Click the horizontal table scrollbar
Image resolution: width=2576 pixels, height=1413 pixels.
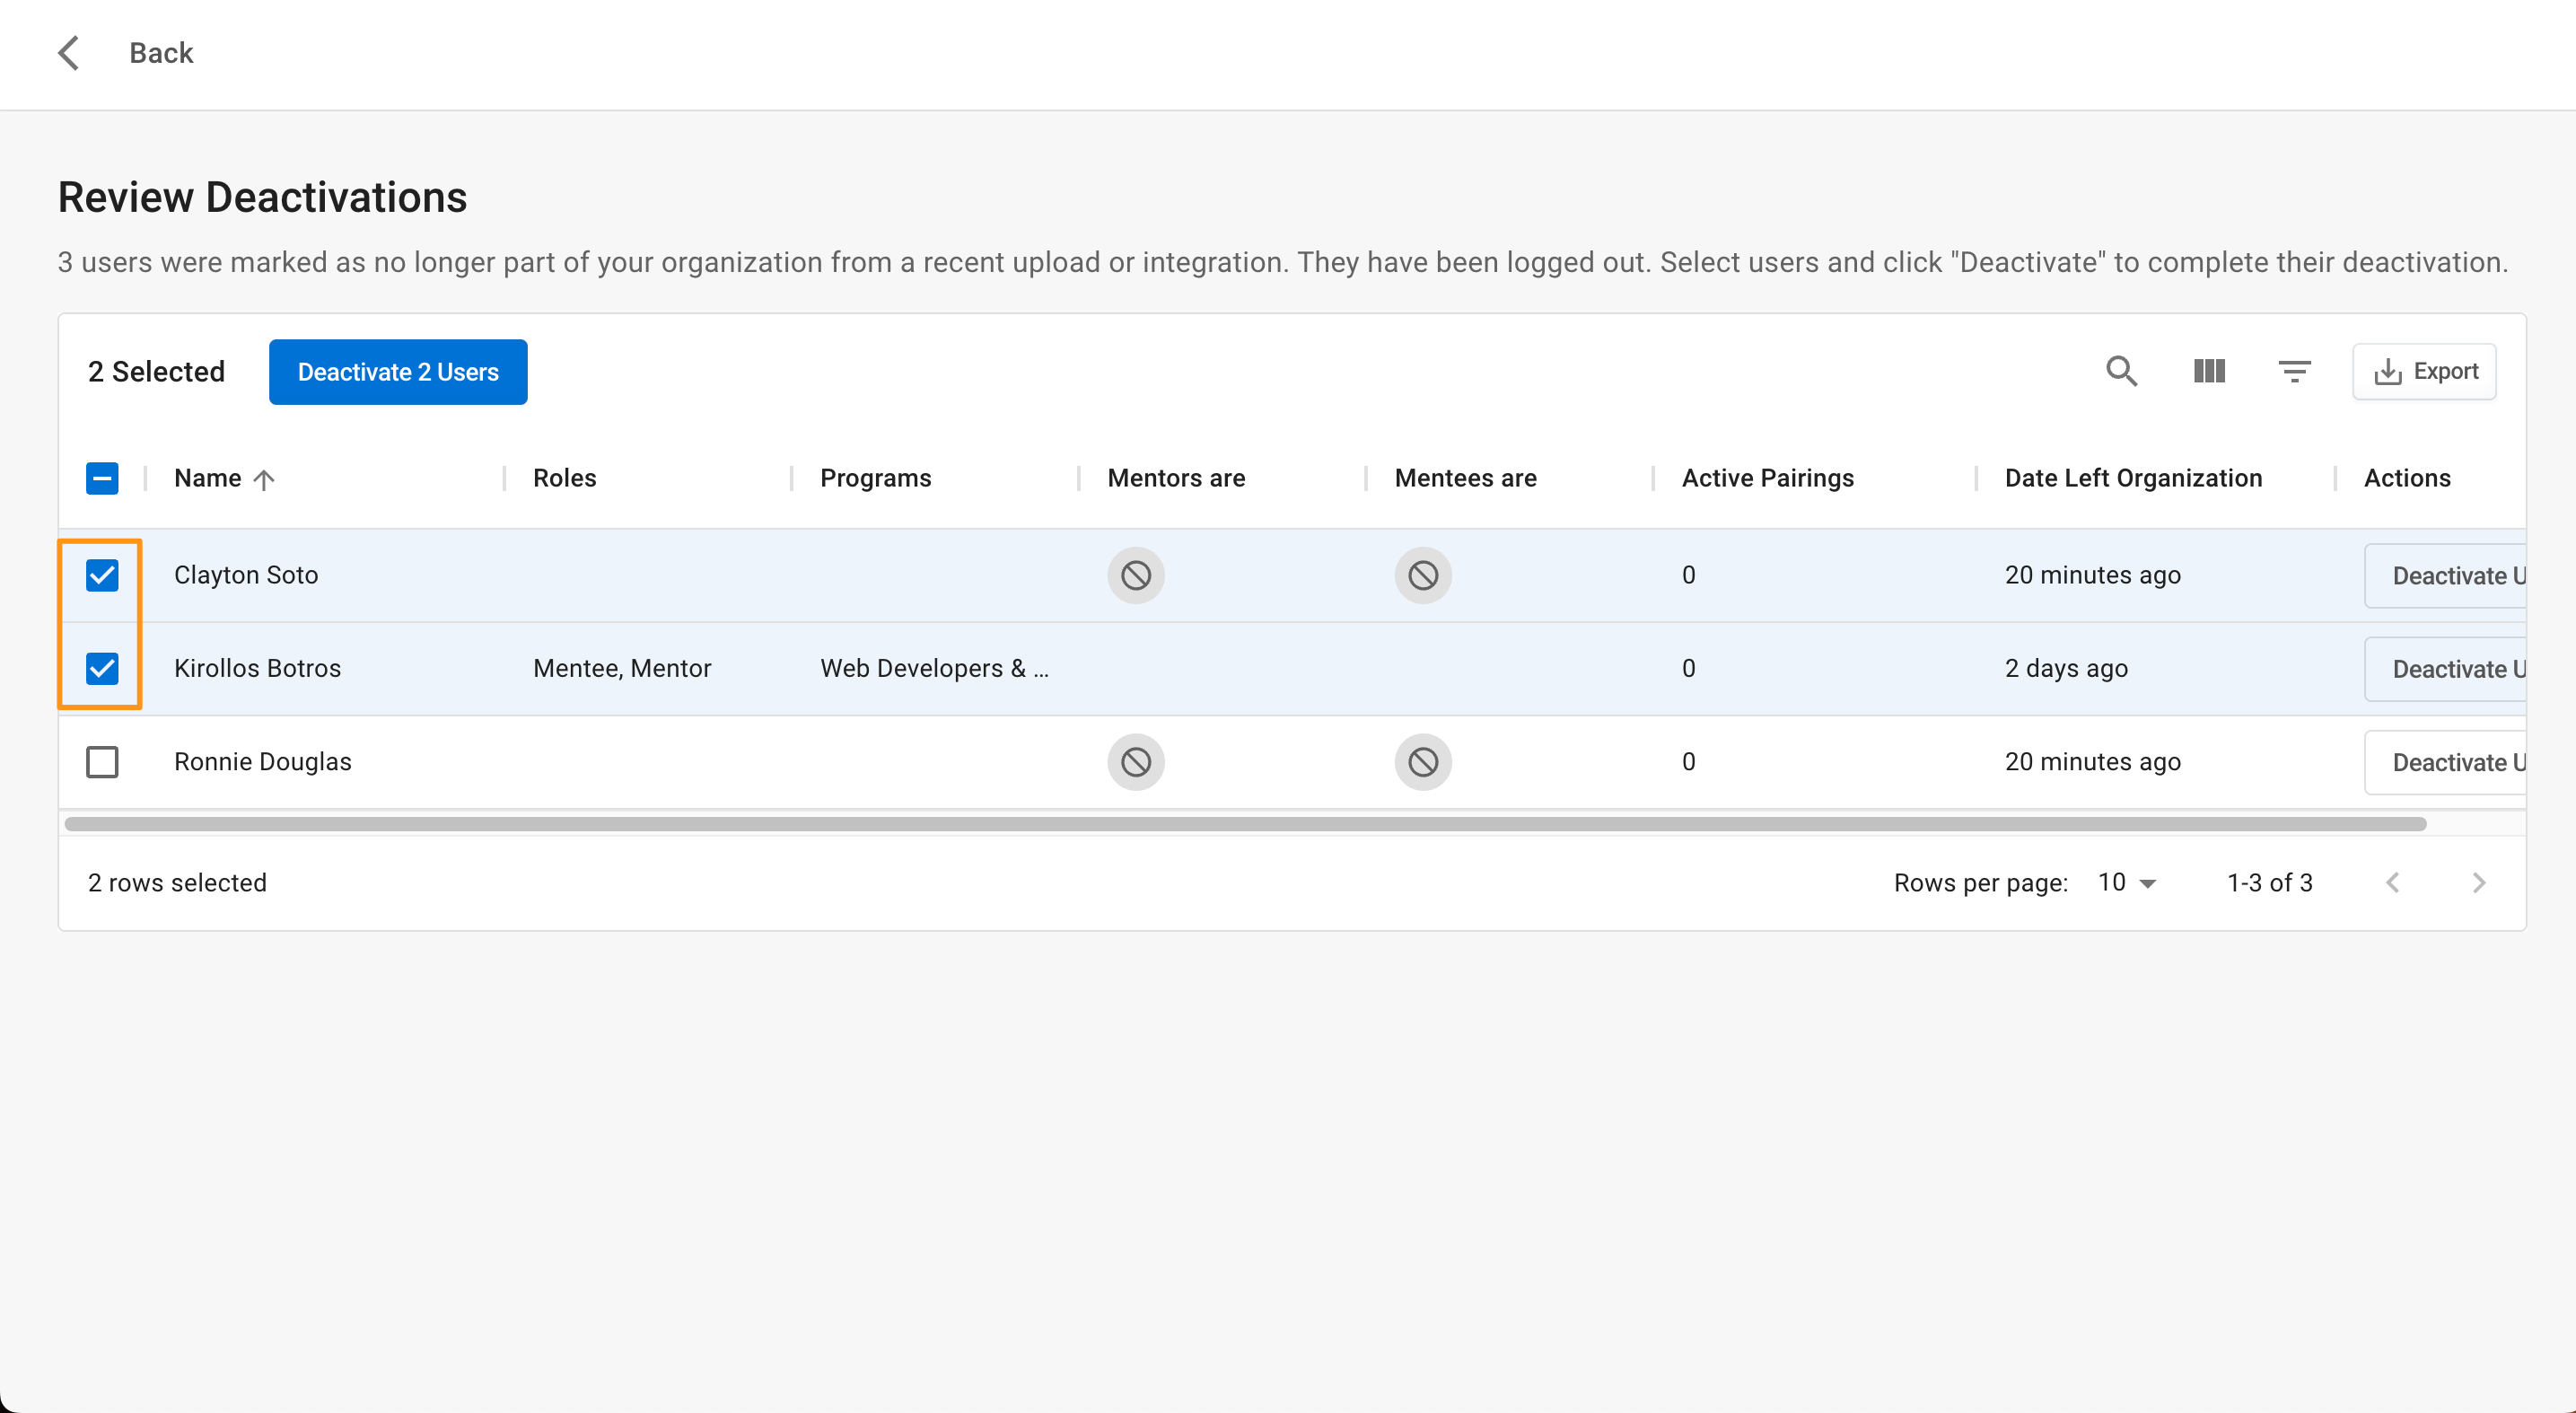1245,824
